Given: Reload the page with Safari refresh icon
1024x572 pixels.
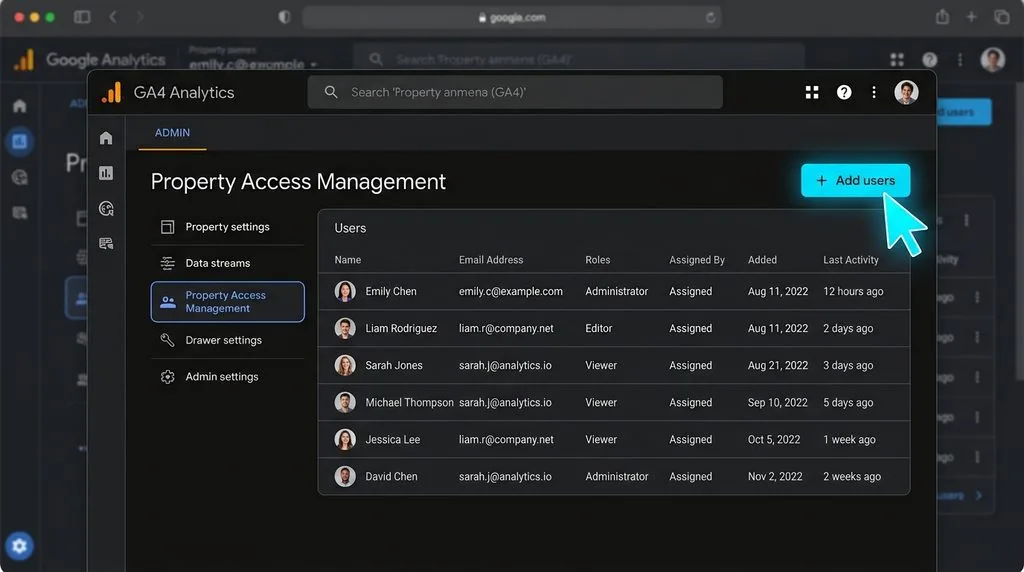Looking at the screenshot, I should [x=711, y=18].
